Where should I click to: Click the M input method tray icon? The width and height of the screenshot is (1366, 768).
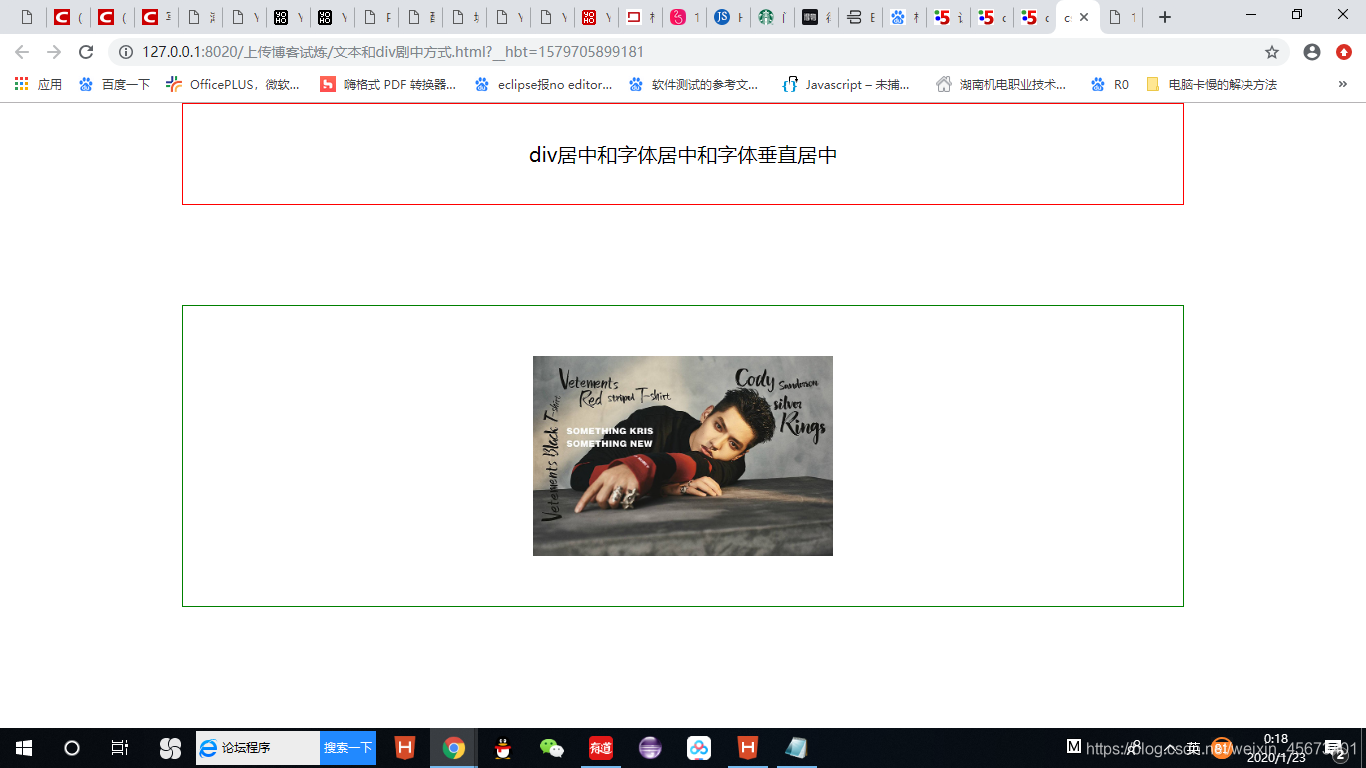(x=1074, y=746)
